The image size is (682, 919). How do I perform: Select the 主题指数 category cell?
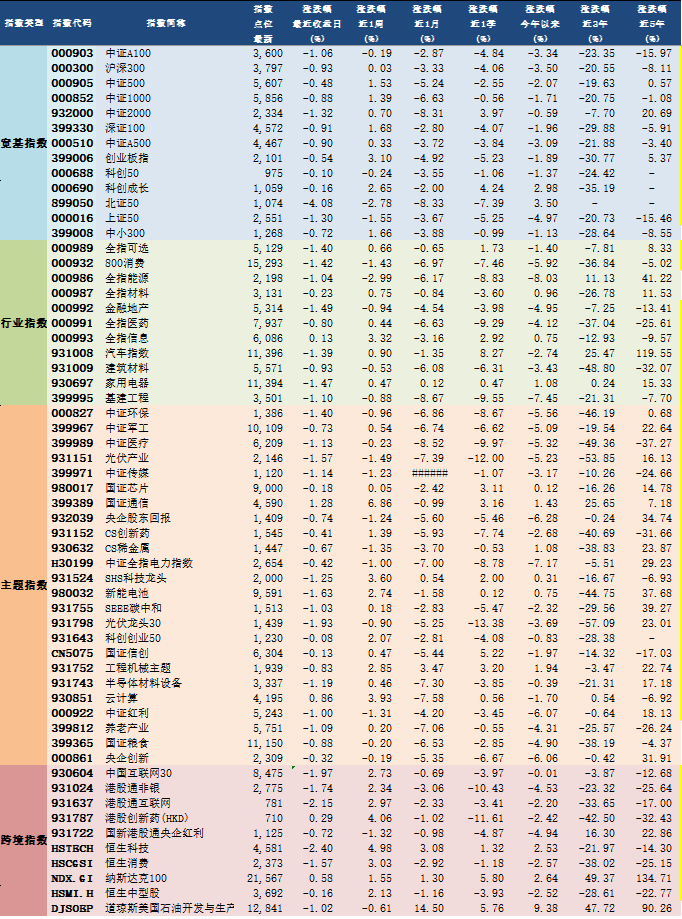24,585
